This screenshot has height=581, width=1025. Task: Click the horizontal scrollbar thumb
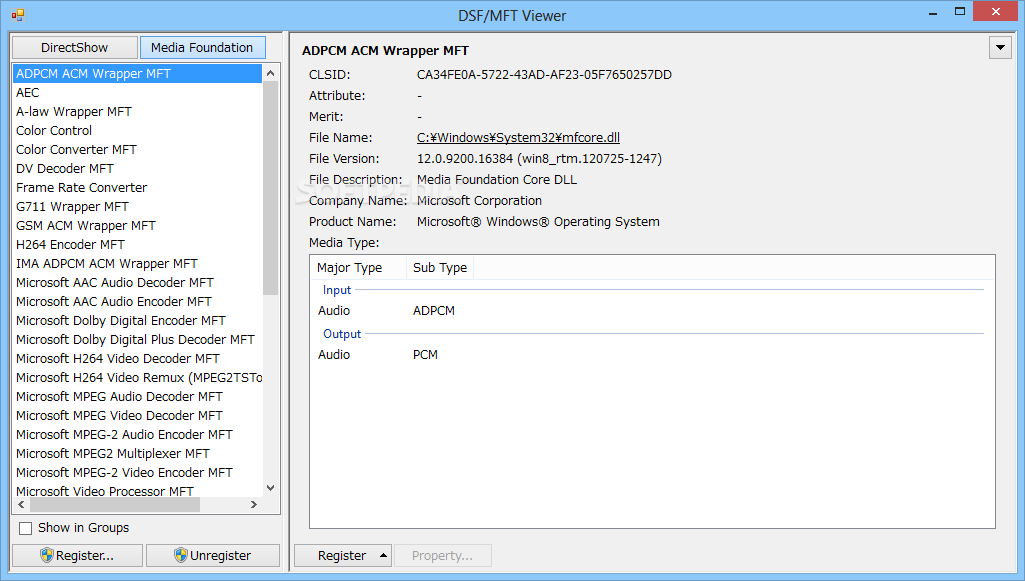tap(115, 505)
